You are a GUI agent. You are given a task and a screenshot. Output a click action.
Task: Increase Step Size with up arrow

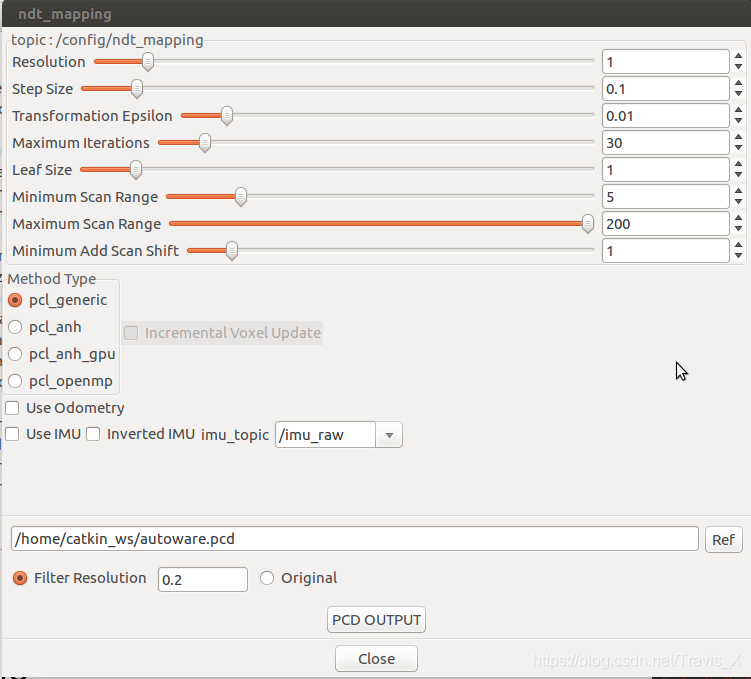(739, 83)
